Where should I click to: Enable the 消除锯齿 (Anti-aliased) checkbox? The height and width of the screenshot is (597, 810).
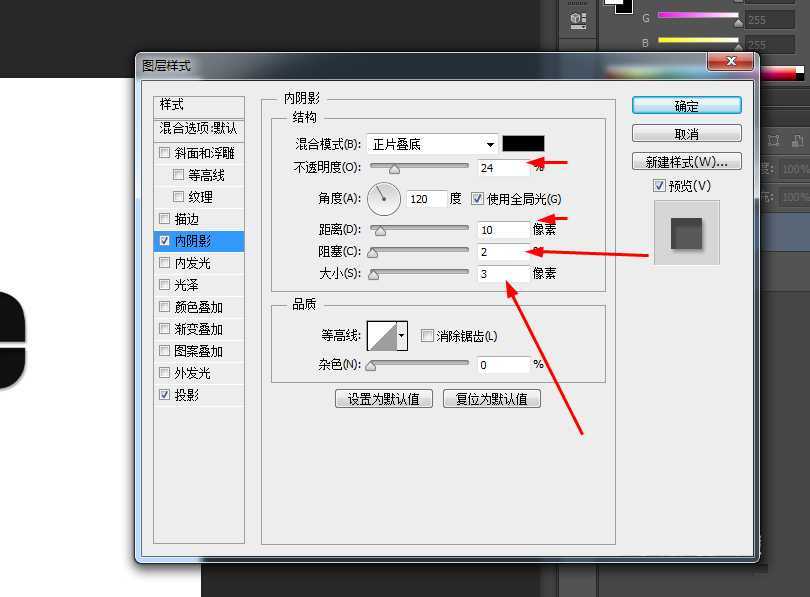pyautogui.click(x=426, y=335)
